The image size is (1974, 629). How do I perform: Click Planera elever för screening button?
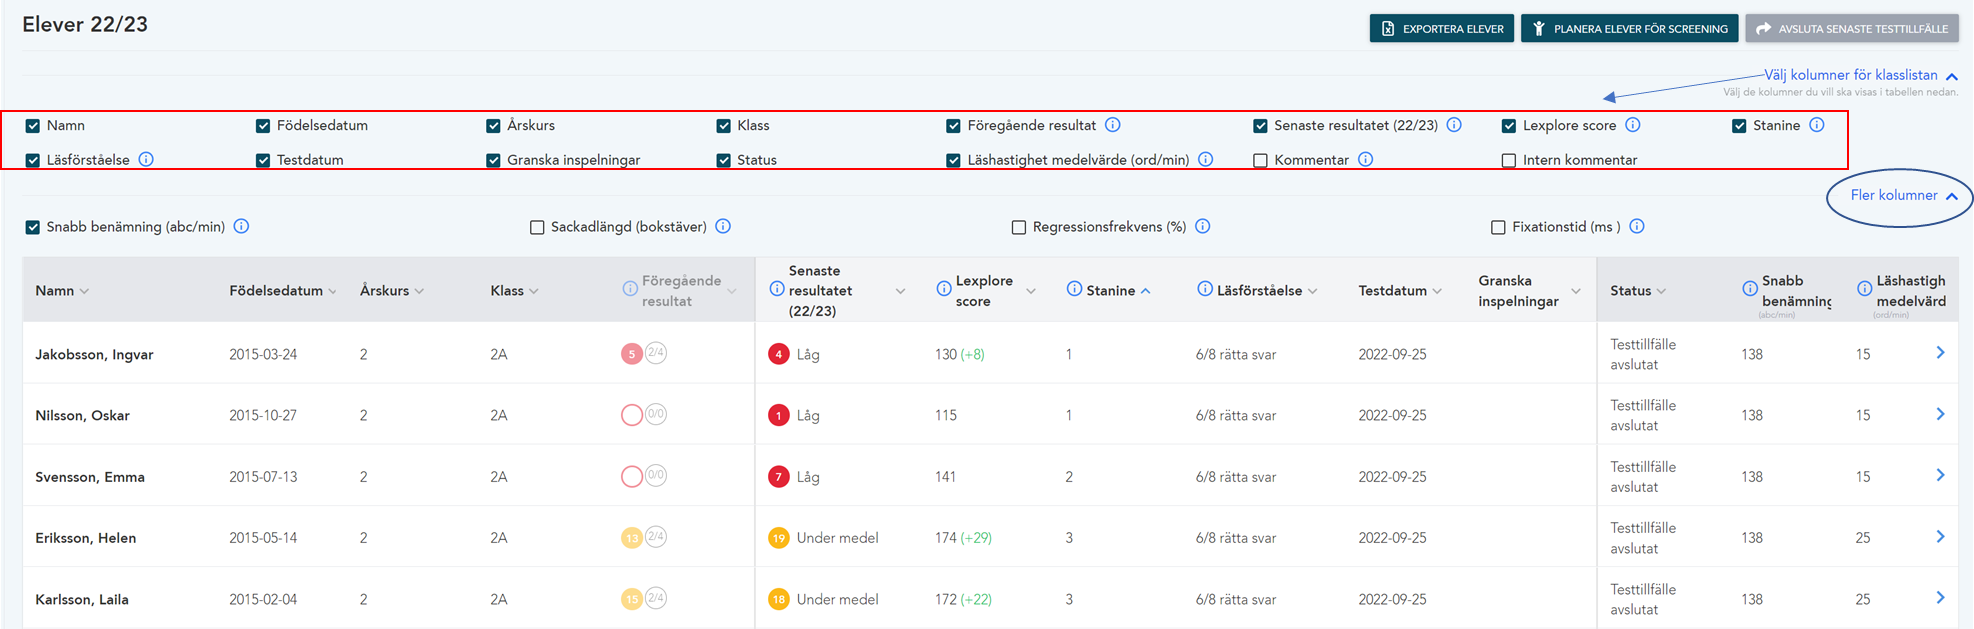point(1630,28)
